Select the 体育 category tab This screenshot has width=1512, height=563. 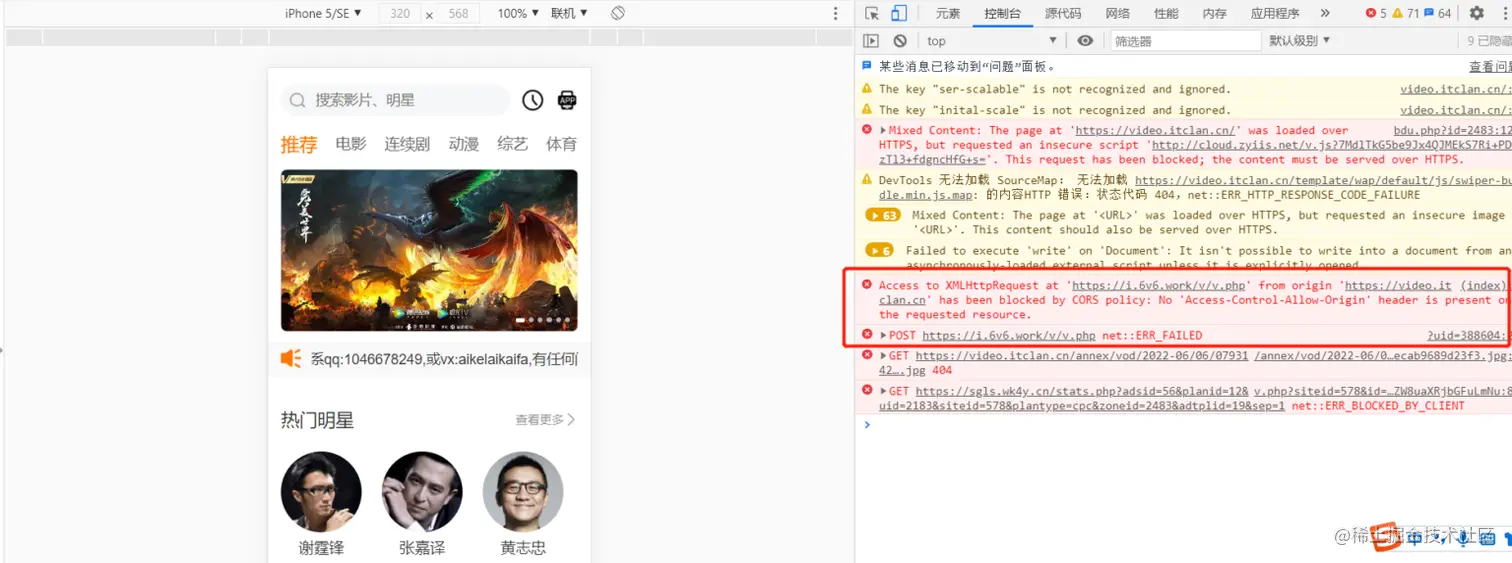tap(561, 144)
